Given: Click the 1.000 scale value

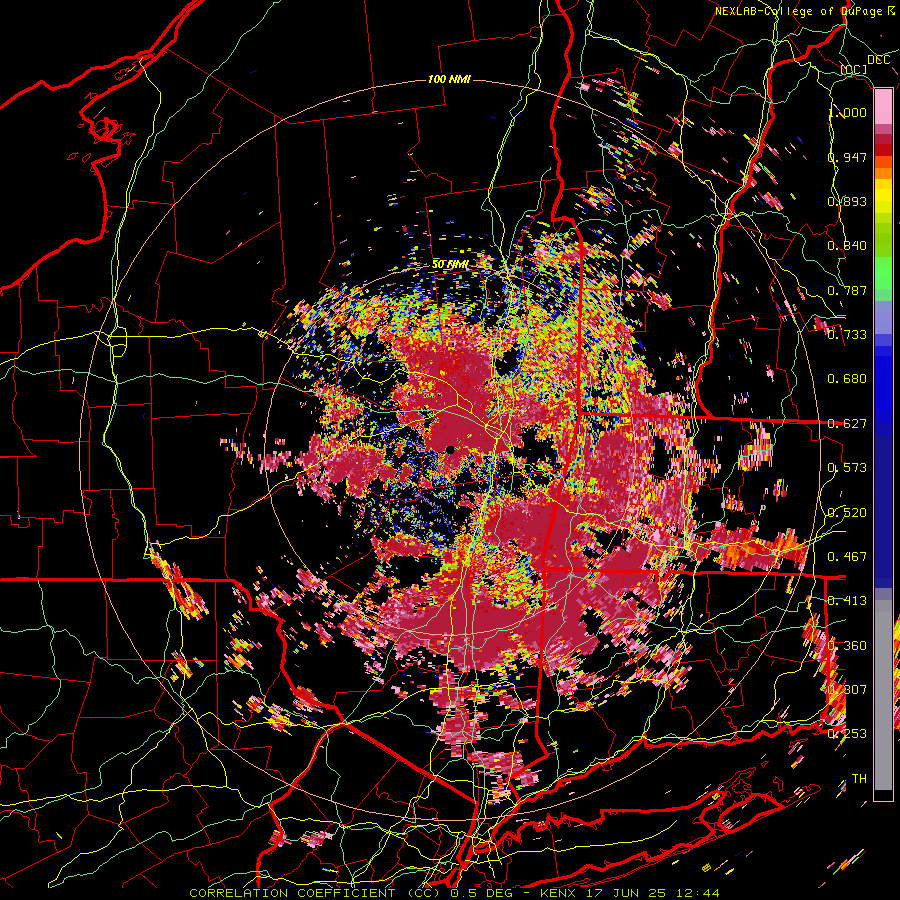Looking at the screenshot, I should (x=847, y=112).
